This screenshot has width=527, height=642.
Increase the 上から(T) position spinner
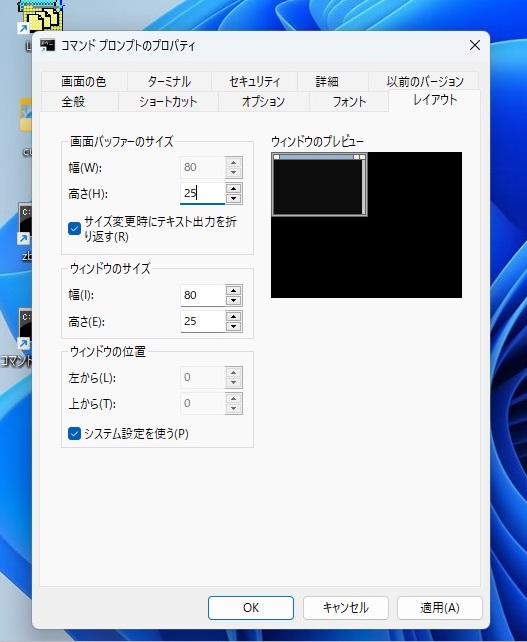tap(234, 398)
